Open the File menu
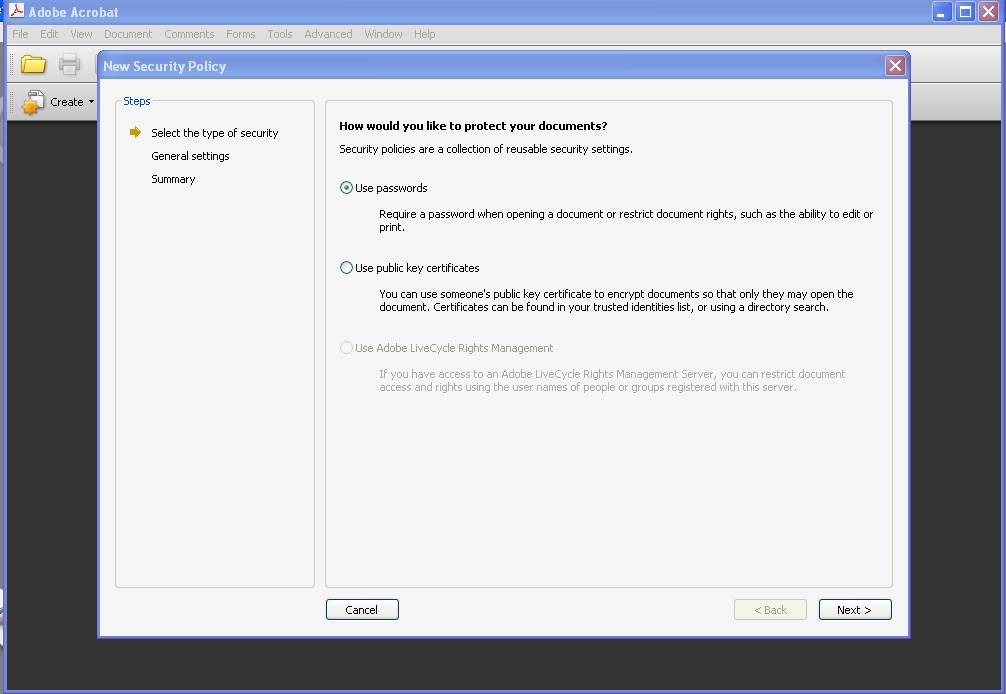This screenshot has width=1006, height=694. 20,34
